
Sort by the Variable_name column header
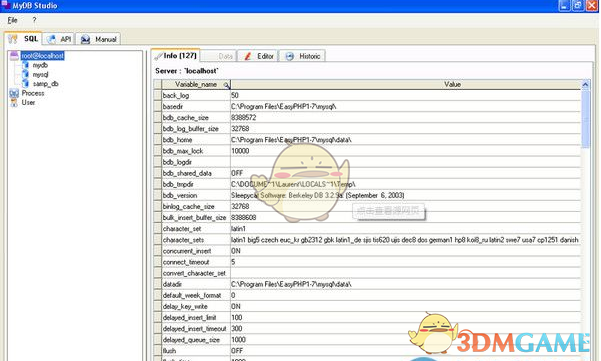click(x=196, y=84)
